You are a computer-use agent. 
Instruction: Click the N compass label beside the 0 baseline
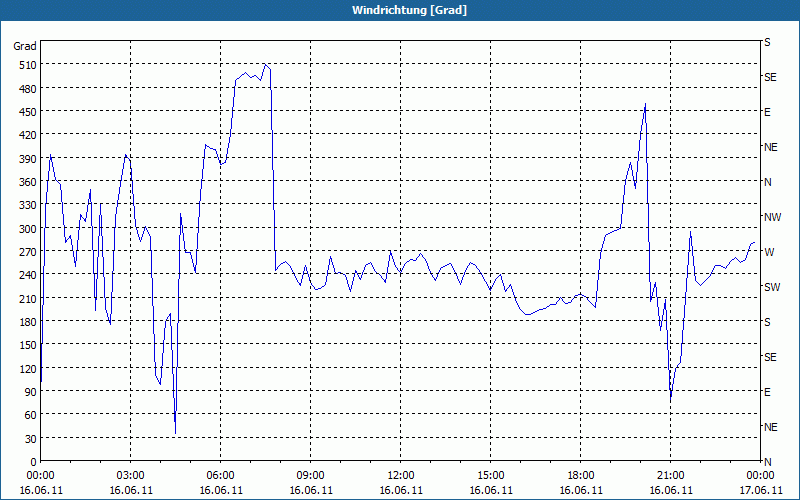pyautogui.click(x=767, y=462)
